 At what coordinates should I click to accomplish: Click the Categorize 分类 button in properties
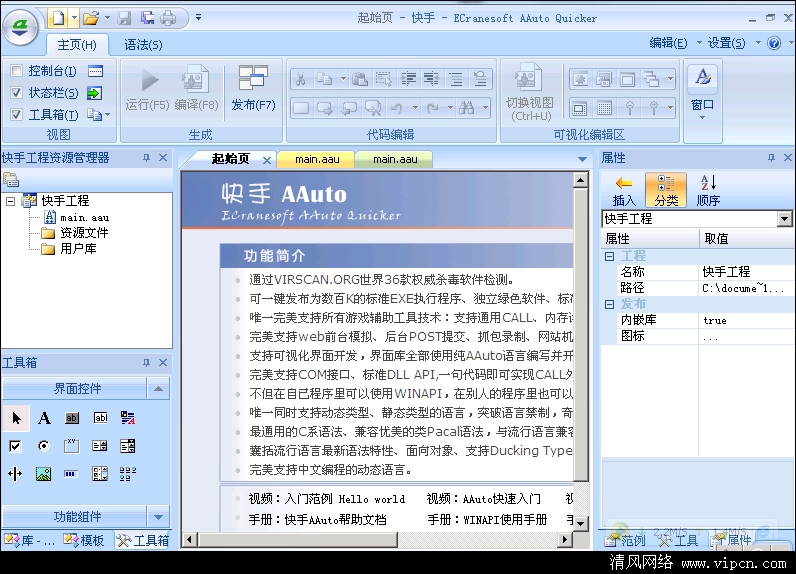(666, 190)
